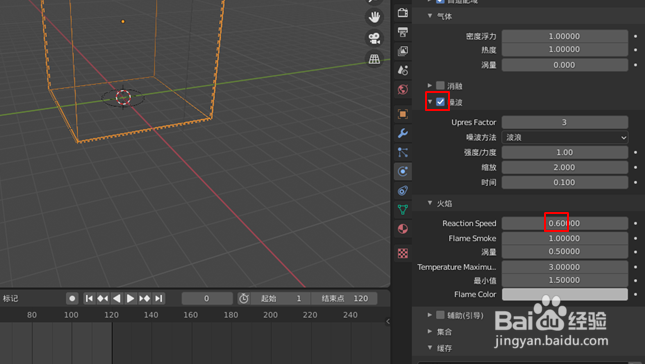Toggle camera view in the viewport

374,38
